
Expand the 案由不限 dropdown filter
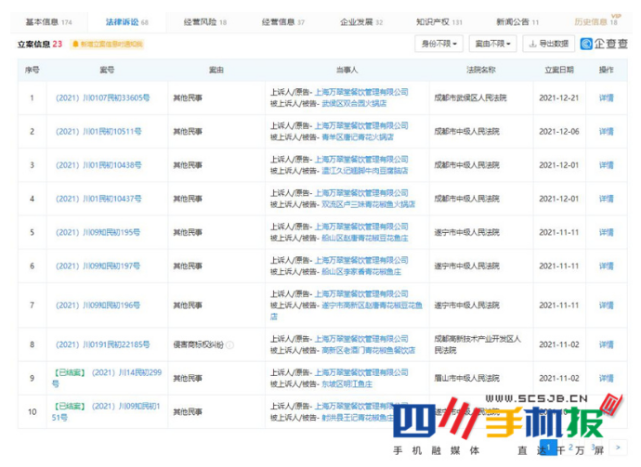493,44
